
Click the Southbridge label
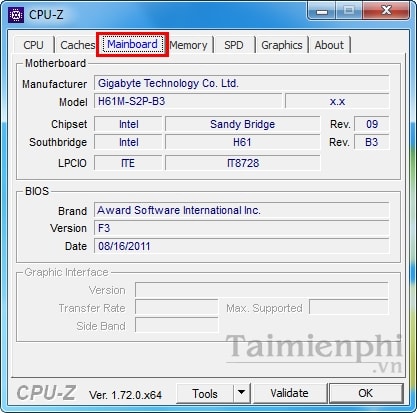(x=58, y=142)
